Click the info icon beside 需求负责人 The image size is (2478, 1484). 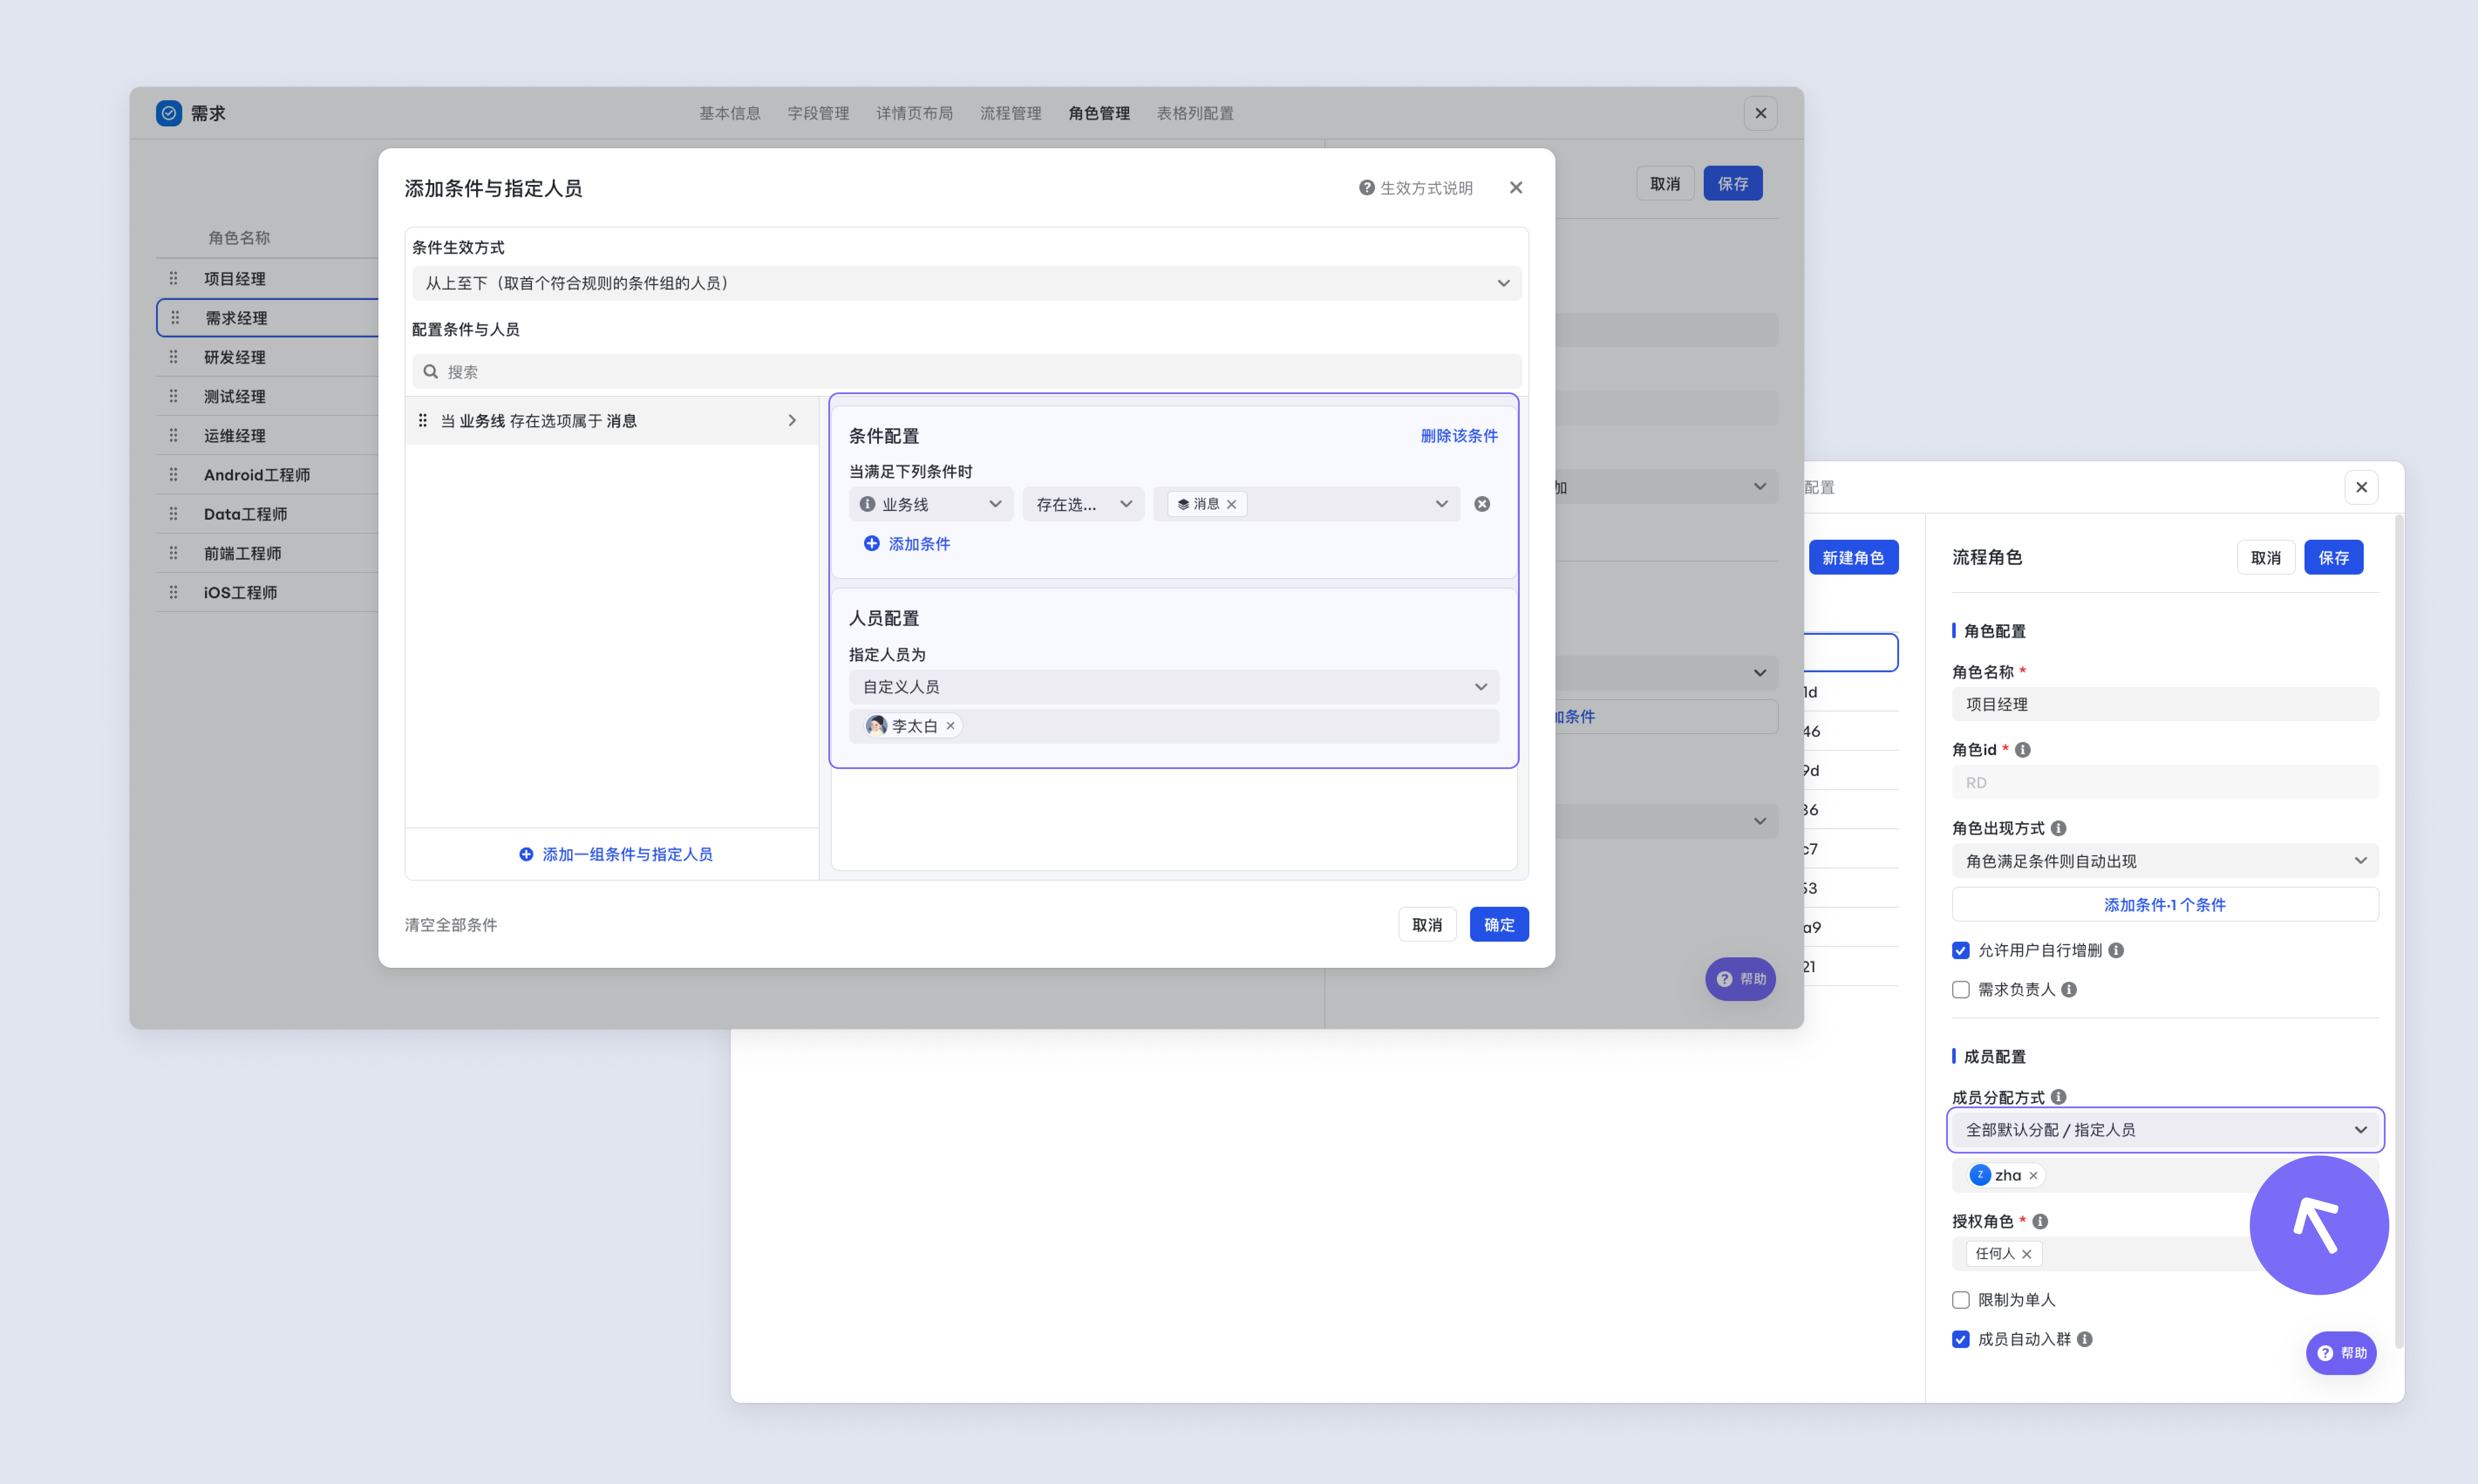(2069, 989)
